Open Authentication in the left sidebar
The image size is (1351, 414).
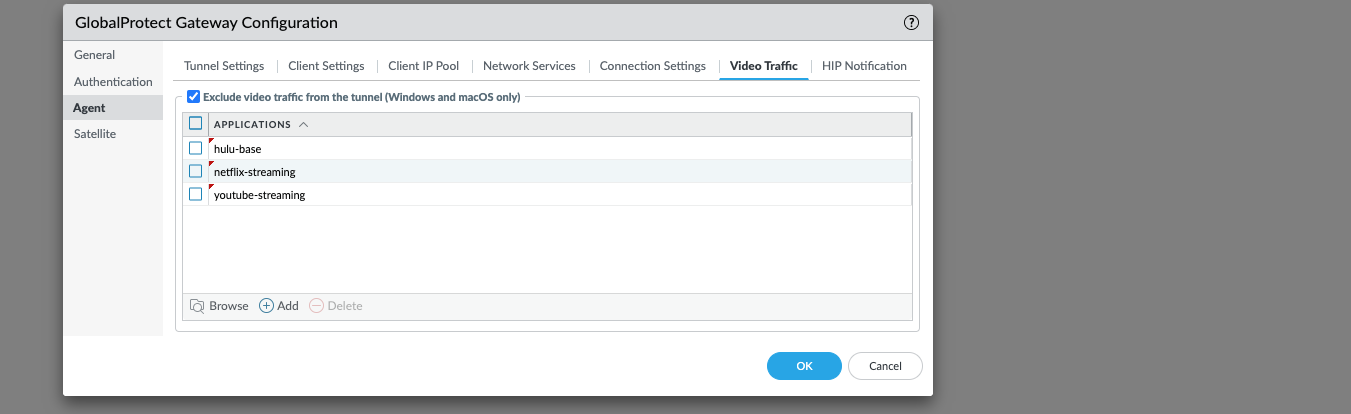click(113, 82)
